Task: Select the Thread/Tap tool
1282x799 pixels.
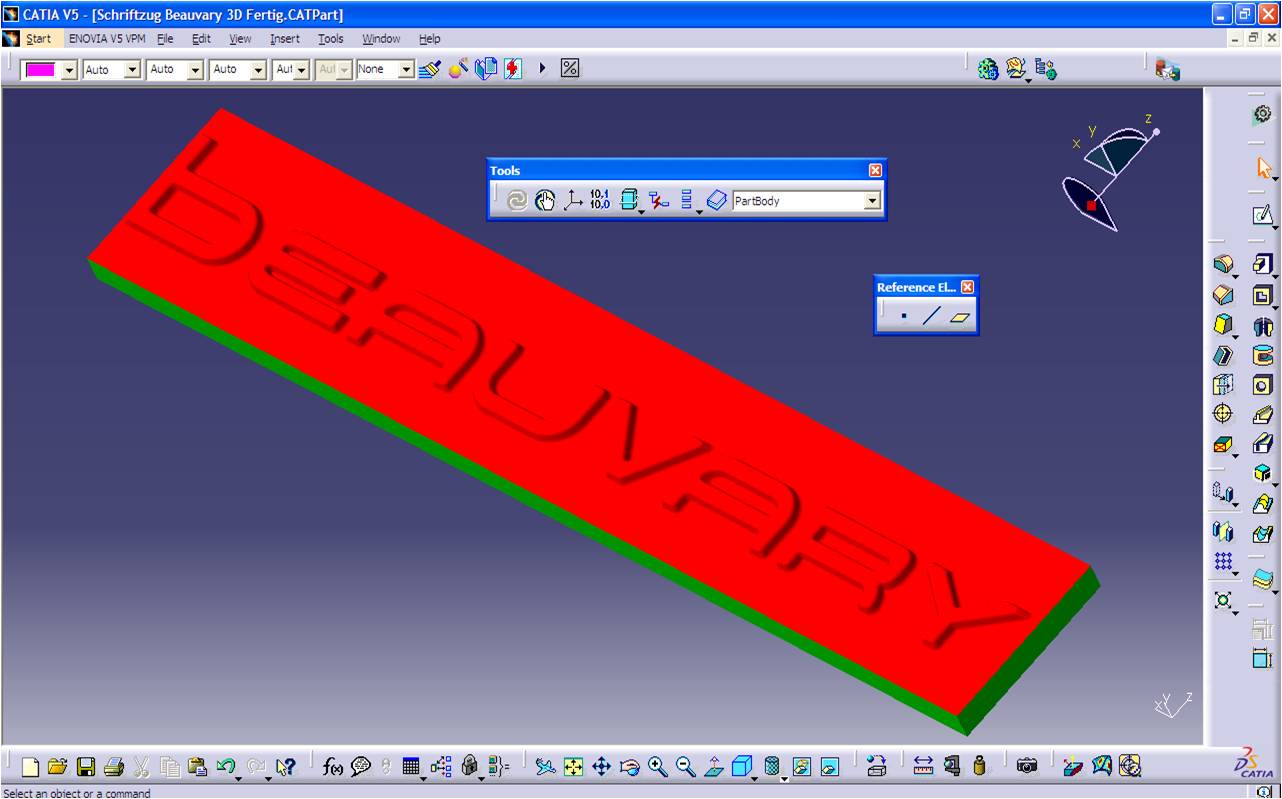Action: pyautogui.click(x=1223, y=414)
